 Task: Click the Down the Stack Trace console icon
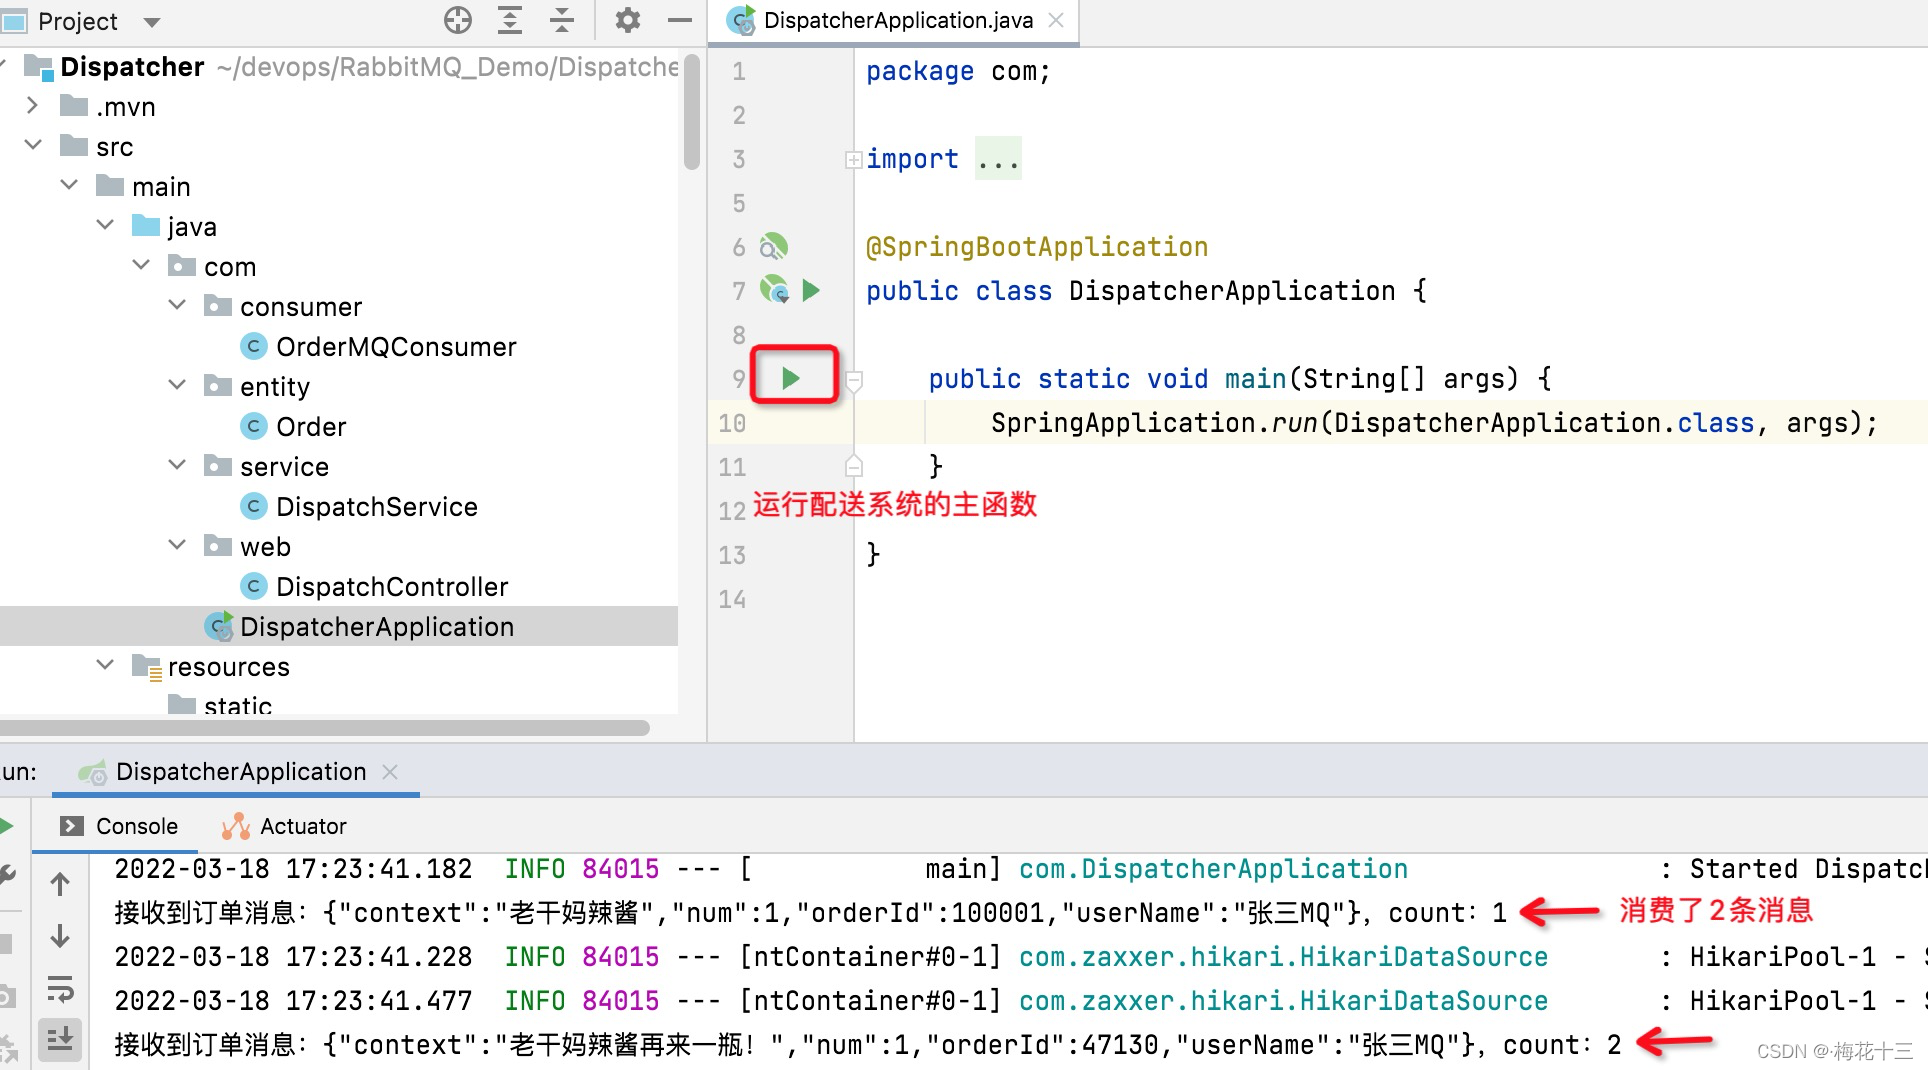click(60, 937)
